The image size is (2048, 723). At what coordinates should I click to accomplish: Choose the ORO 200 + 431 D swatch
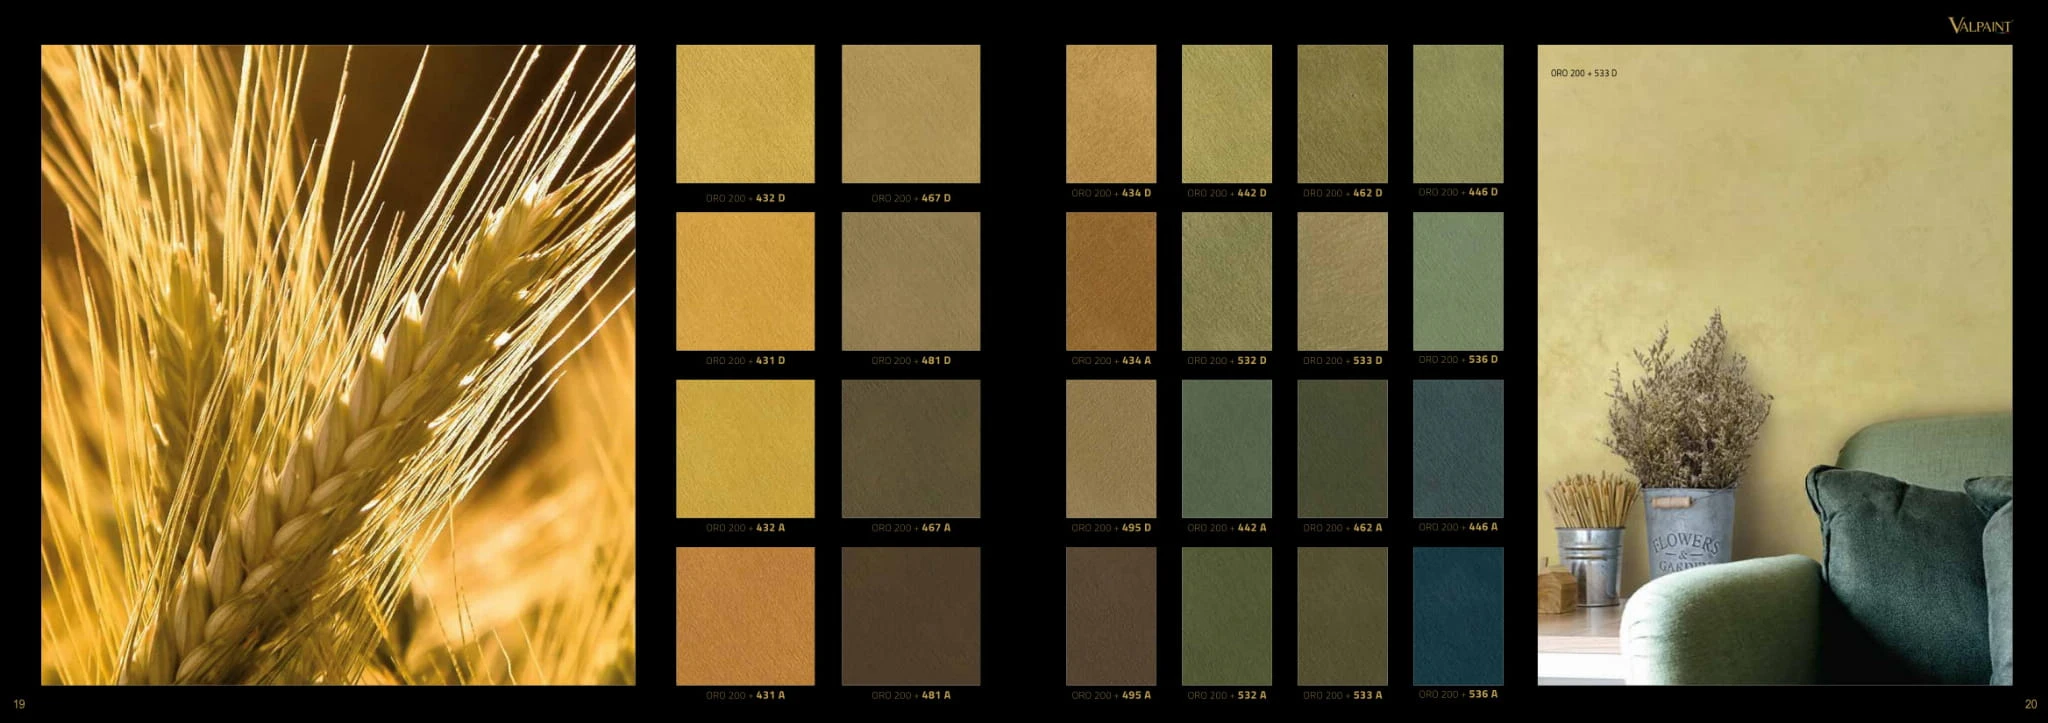click(x=745, y=281)
